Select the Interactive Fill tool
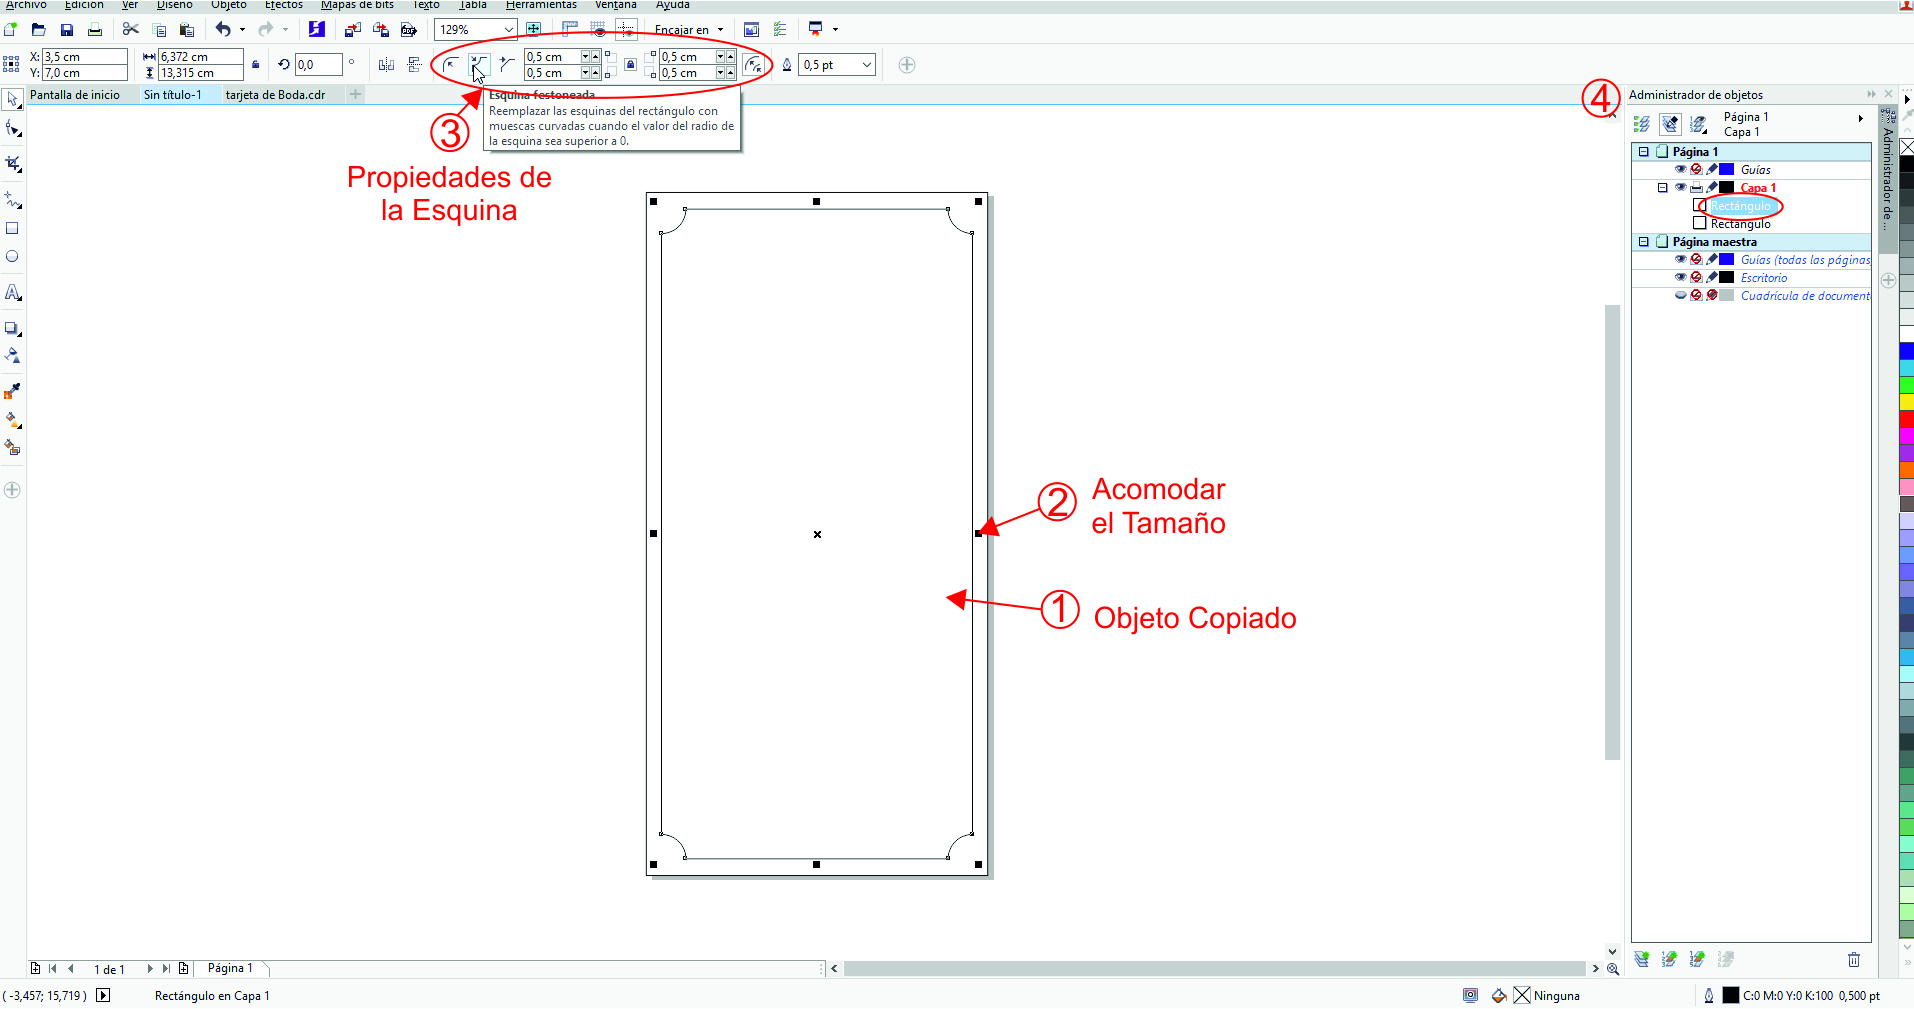Viewport: 1914px width, 1009px height. [12, 420]
